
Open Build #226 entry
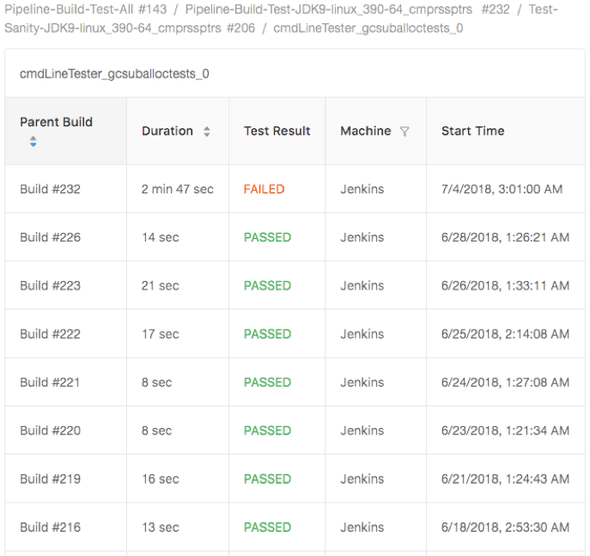[x=50, y=237]
